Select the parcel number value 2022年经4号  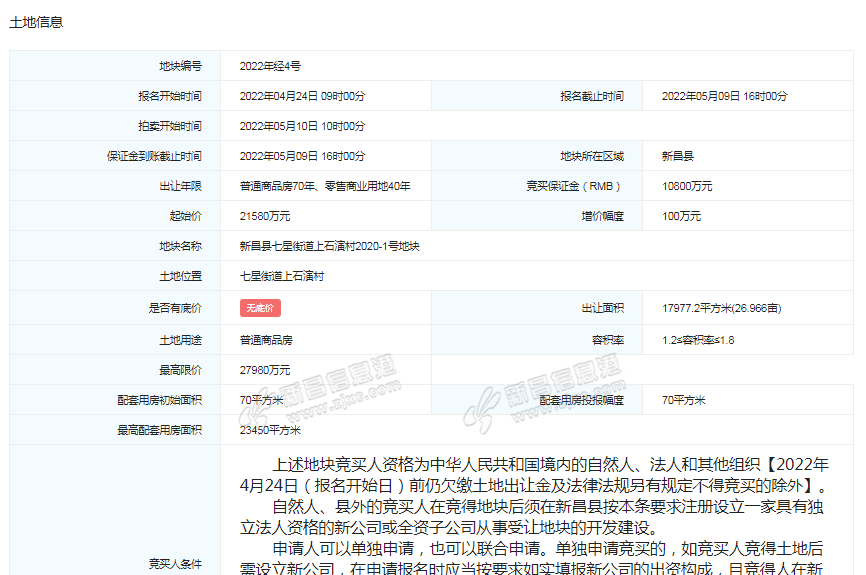pos(270,66)
